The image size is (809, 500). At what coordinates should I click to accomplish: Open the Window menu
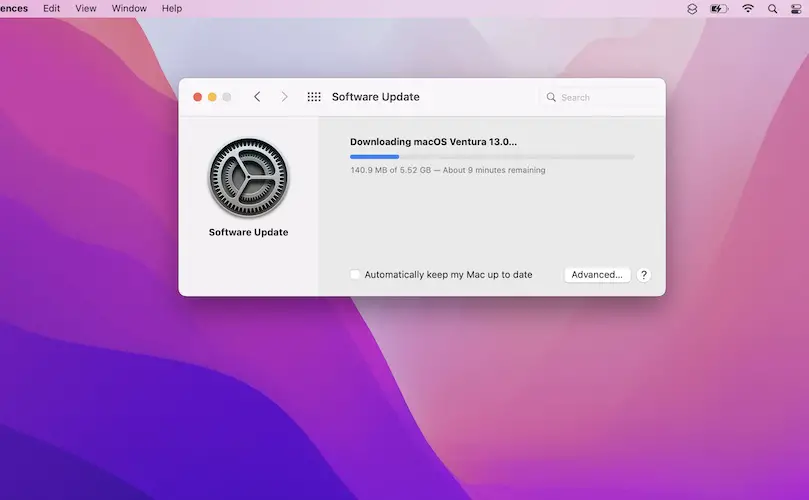pyautogui.click(x=128, y=8)
